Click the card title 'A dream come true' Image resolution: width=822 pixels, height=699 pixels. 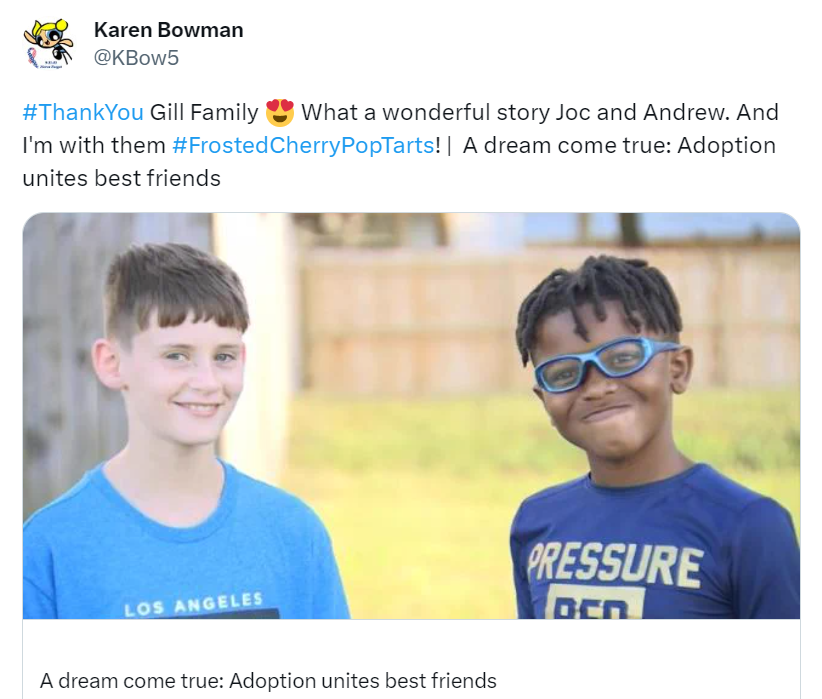(268, 681)
